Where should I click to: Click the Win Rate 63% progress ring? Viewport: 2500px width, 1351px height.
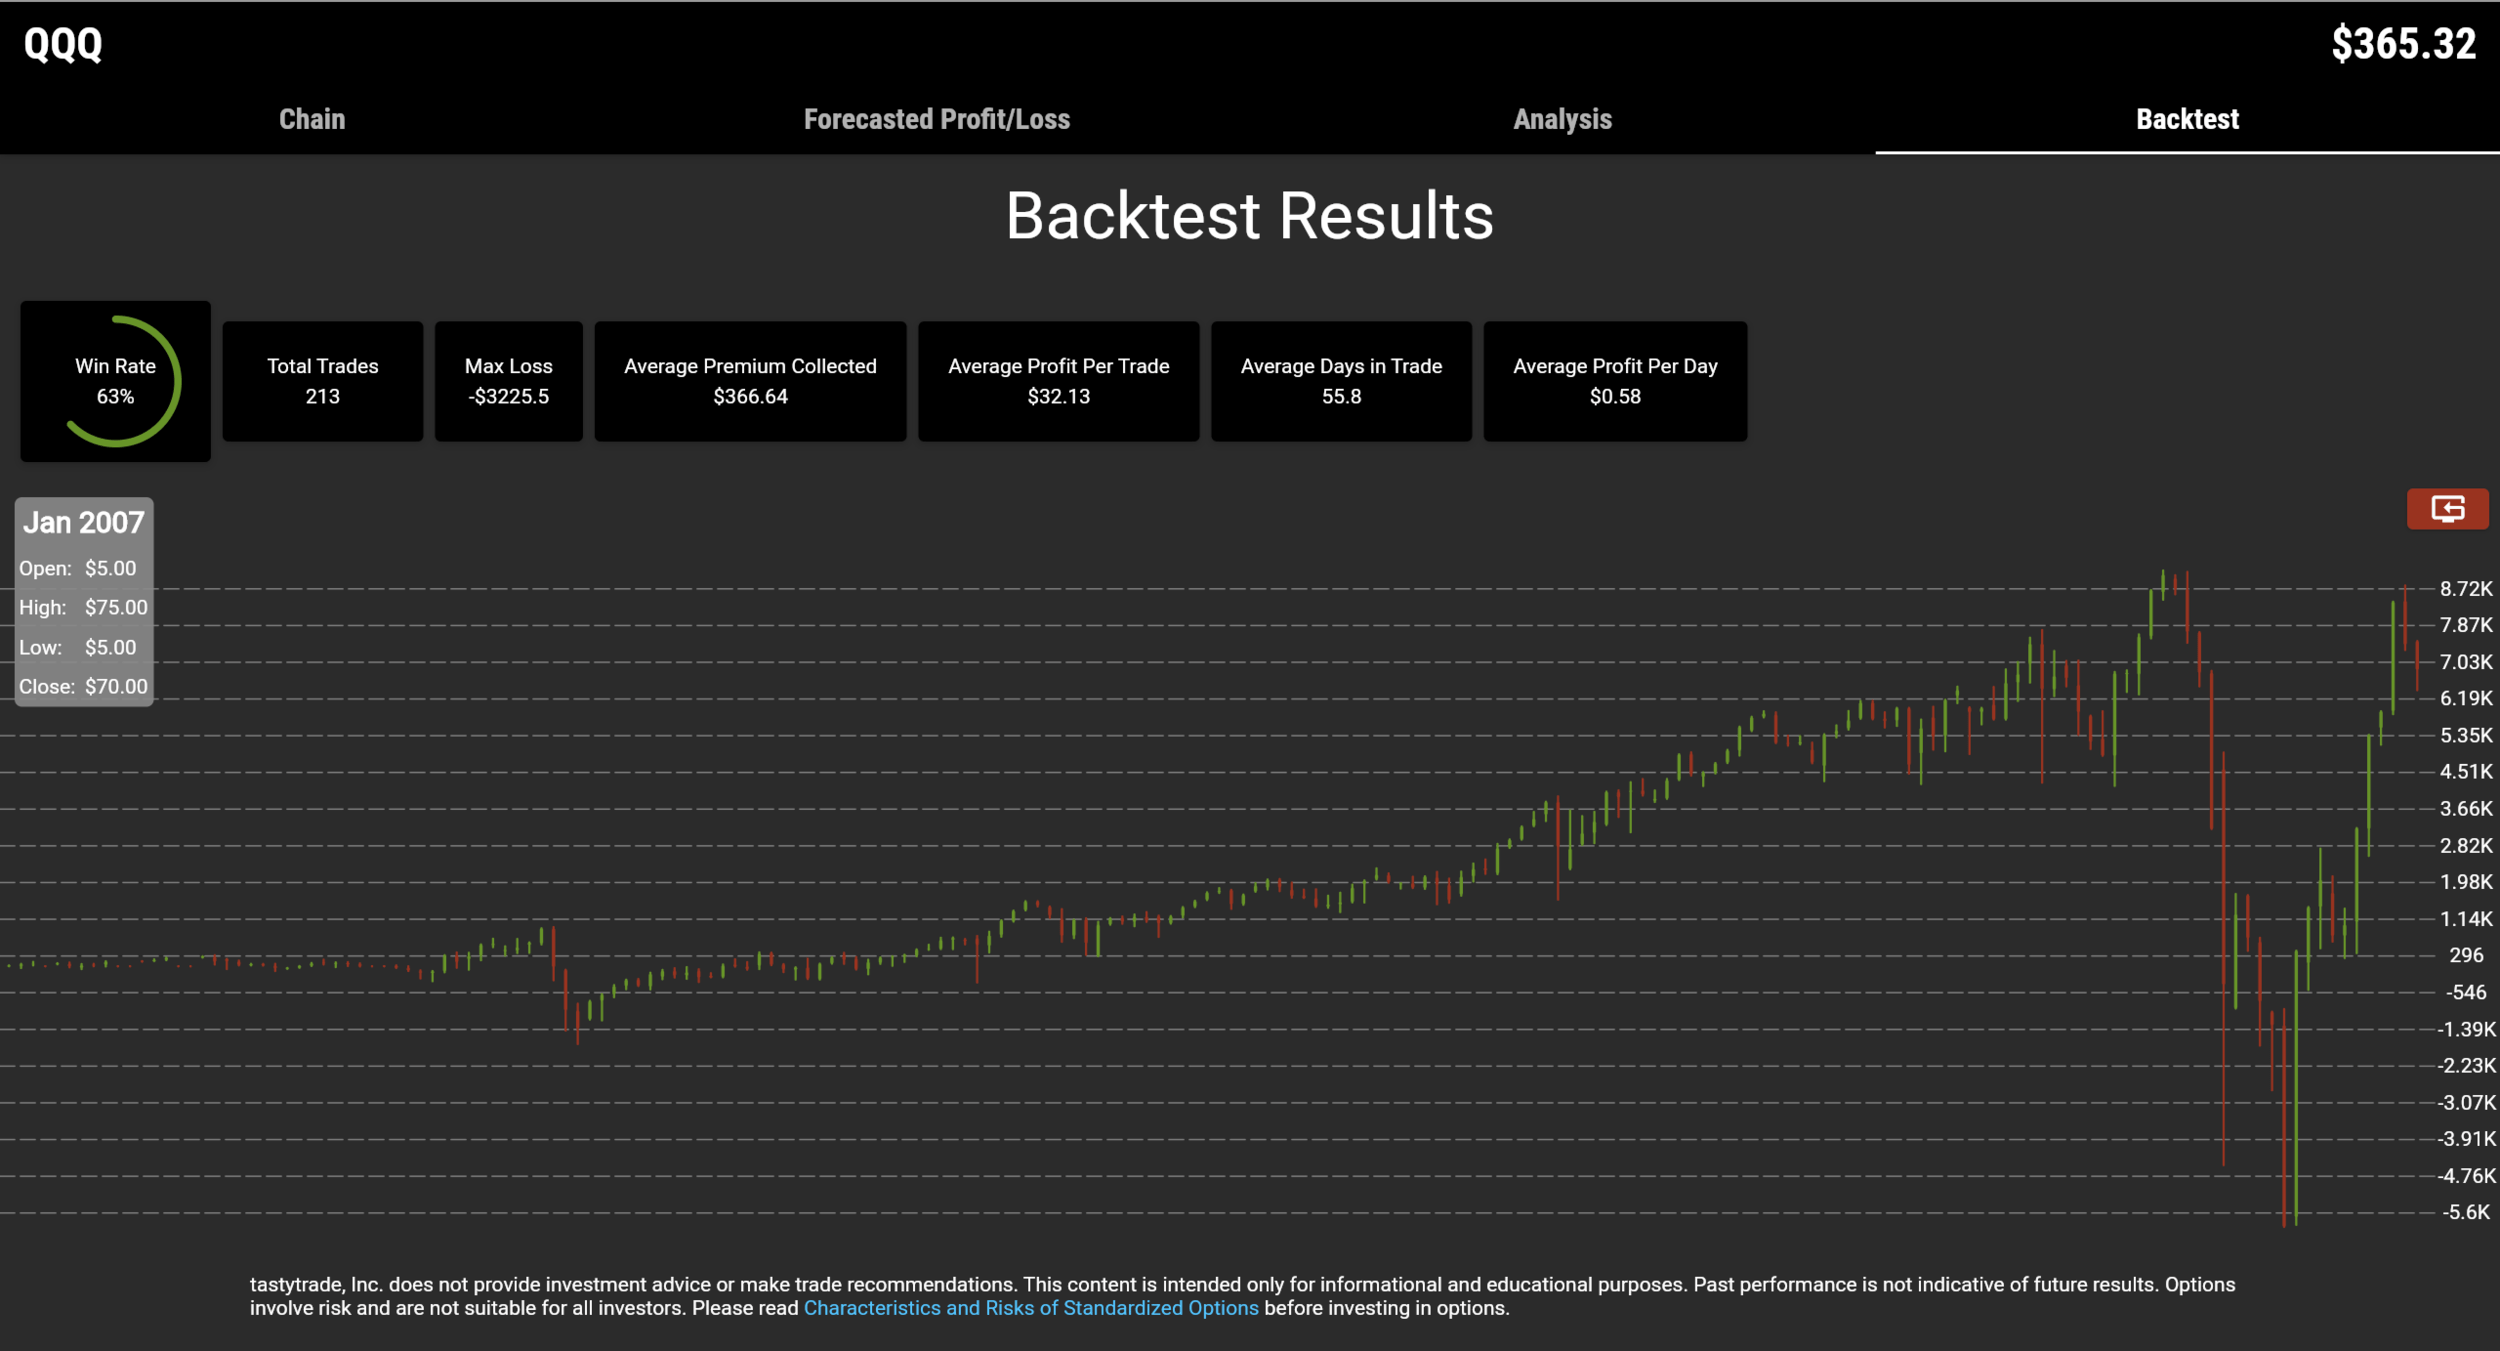(116, 381)
